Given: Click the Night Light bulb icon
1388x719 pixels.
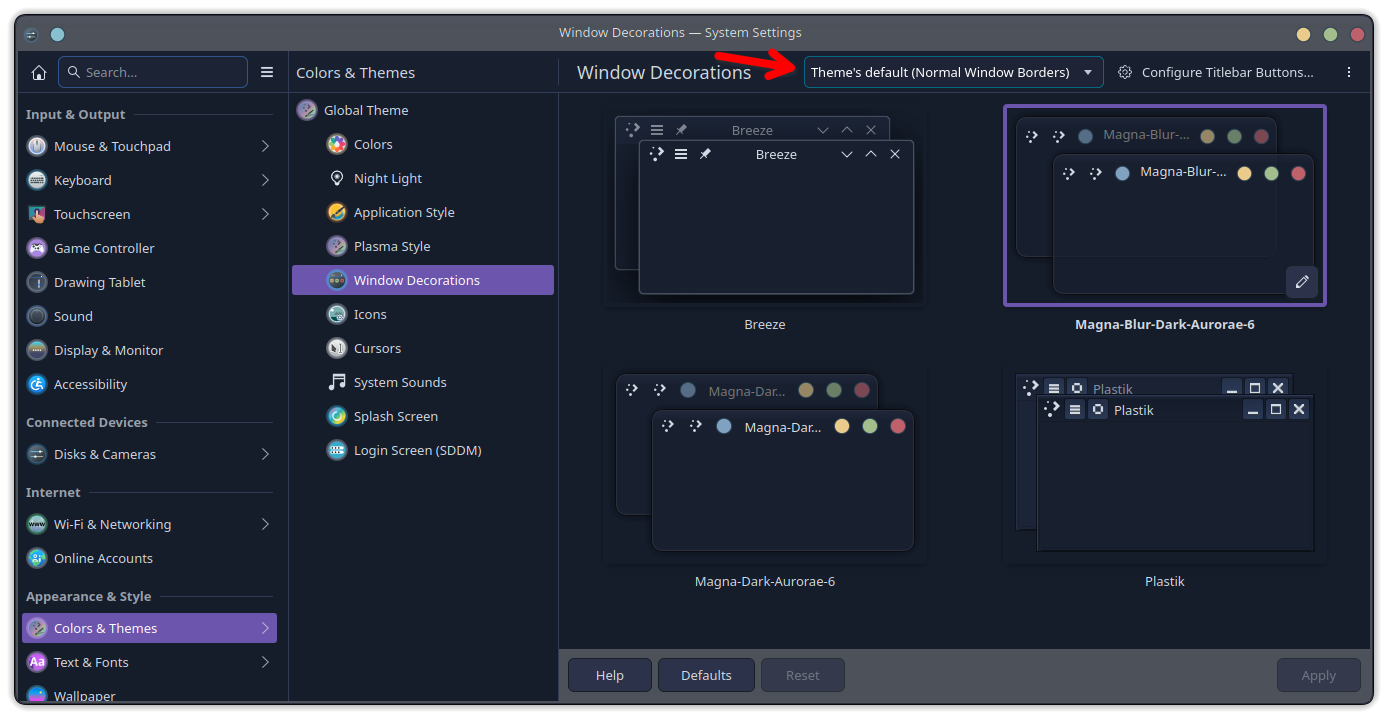Looking at the screenshot, I should [x=337, y=178].
